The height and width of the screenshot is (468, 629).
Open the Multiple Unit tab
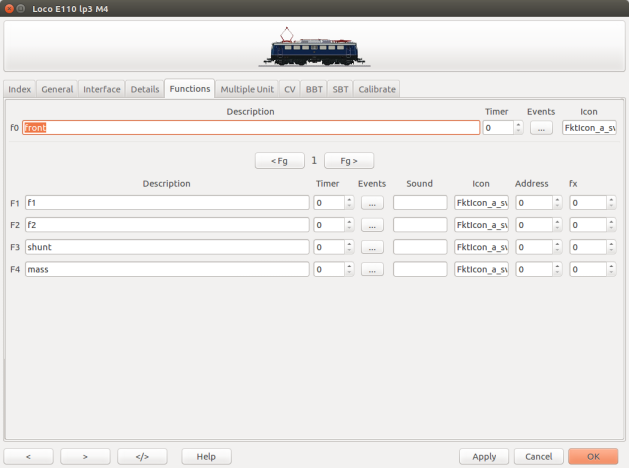coord(246,89)
